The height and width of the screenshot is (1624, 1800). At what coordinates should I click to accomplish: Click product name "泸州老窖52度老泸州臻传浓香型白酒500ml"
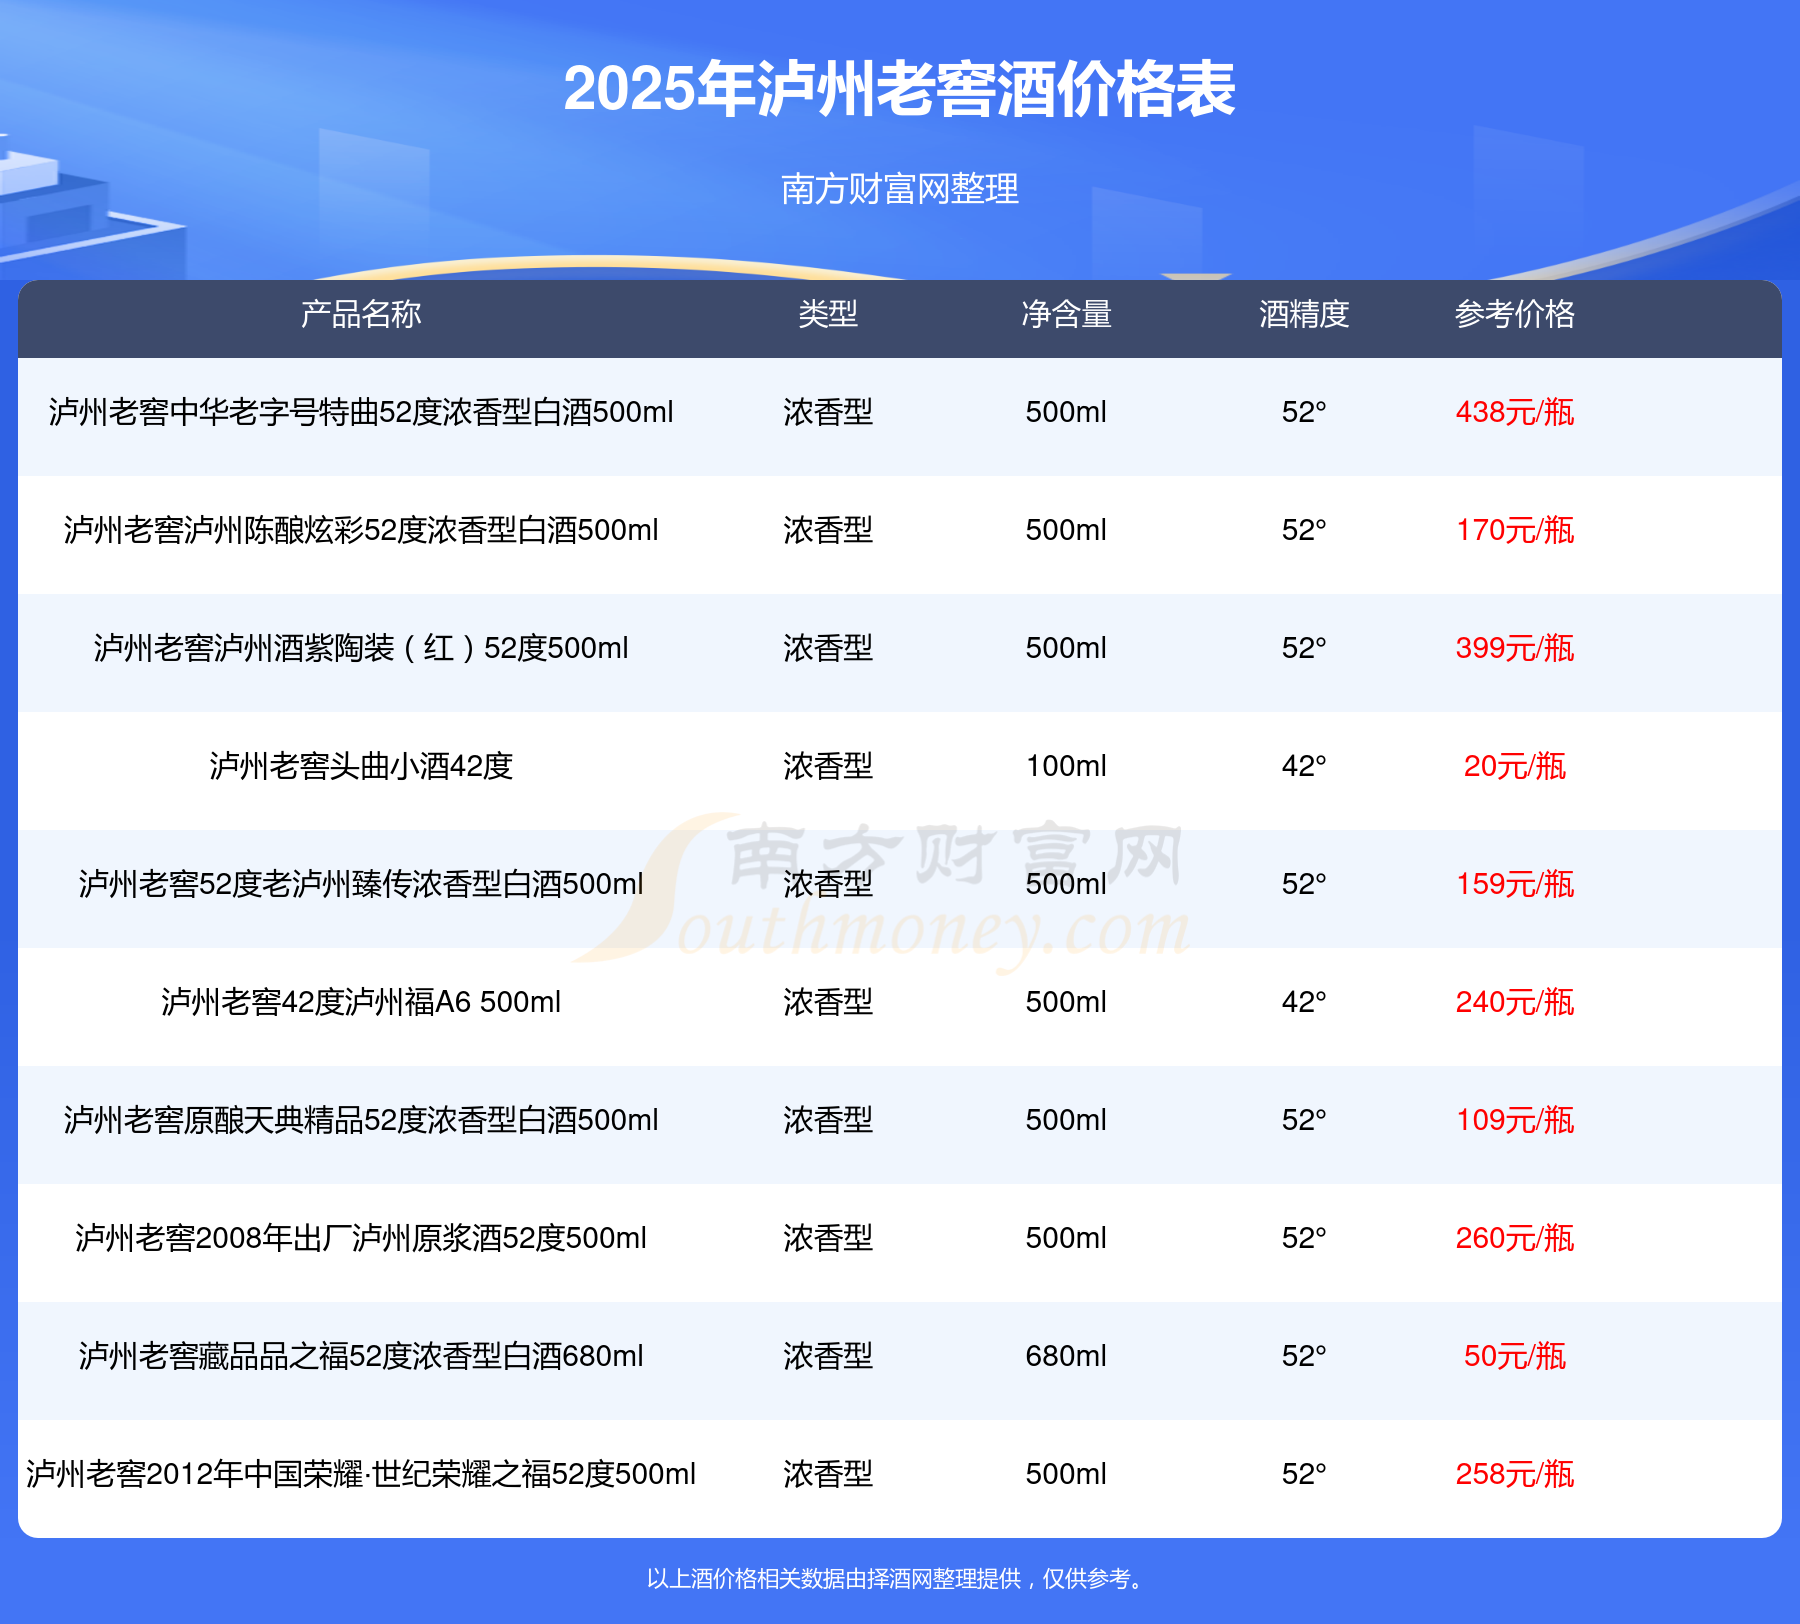[361, 884]
